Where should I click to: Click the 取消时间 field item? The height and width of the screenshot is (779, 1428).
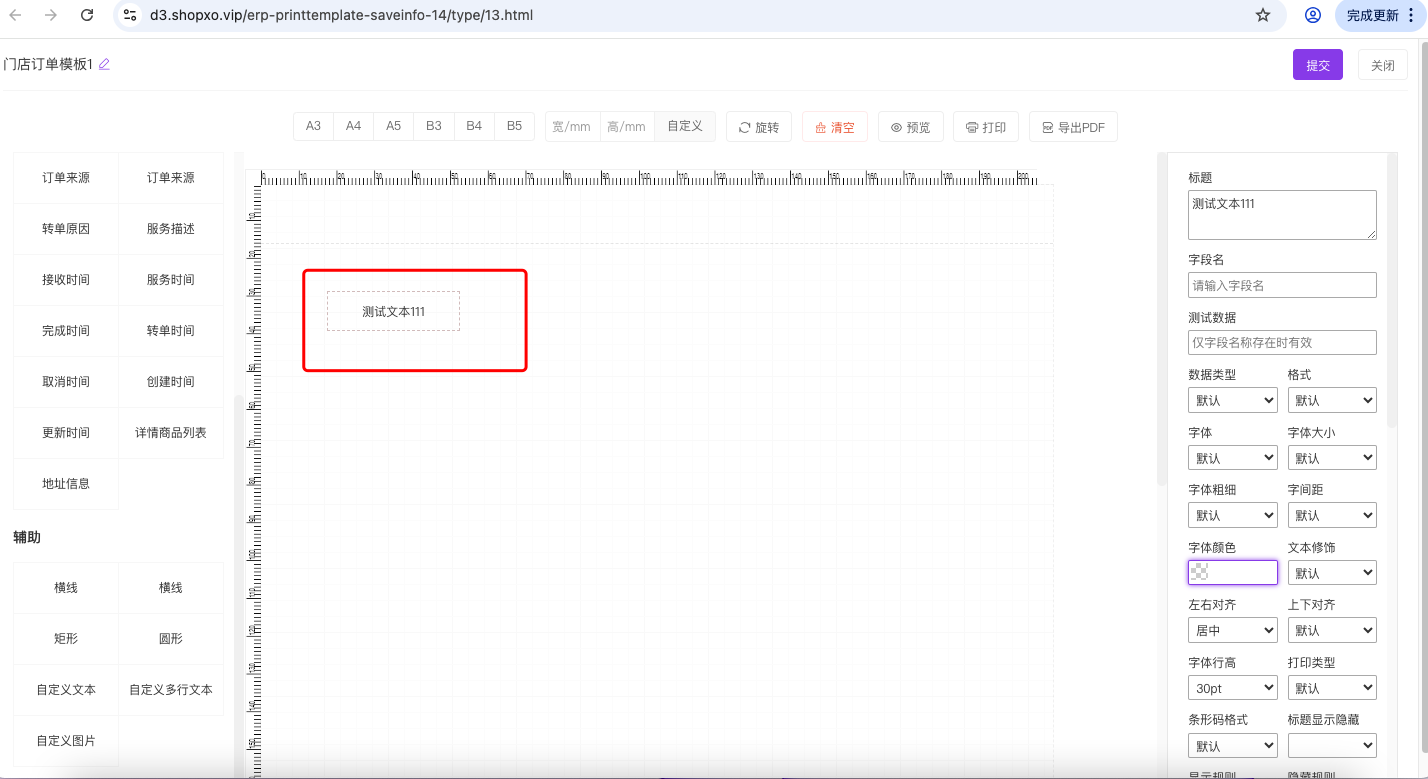tap(66, 382)
